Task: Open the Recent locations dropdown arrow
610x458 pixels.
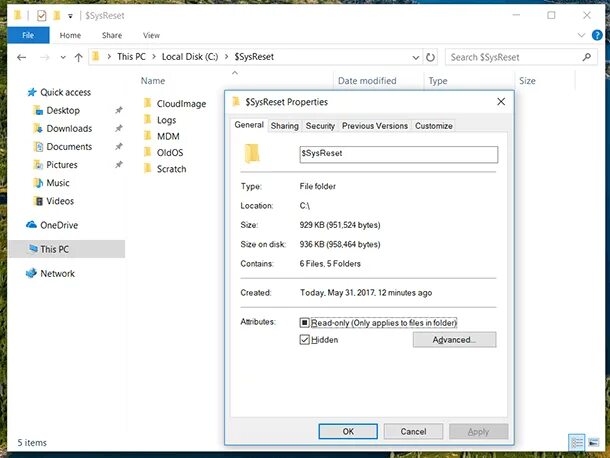Action: pos(63,58)
